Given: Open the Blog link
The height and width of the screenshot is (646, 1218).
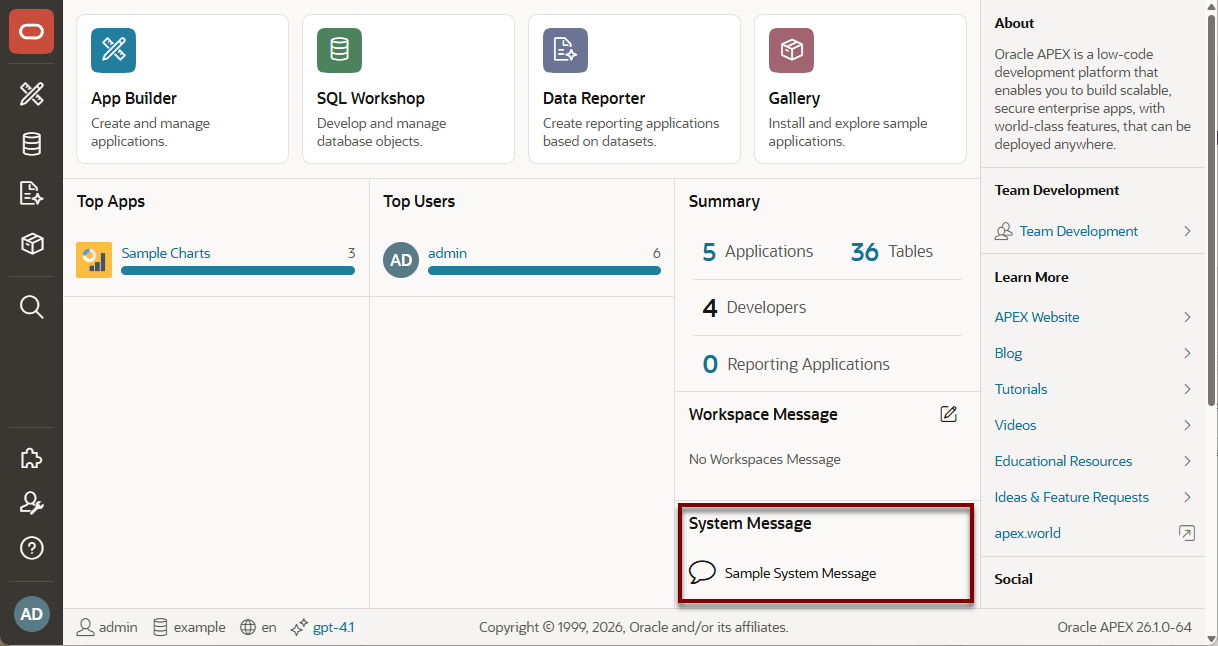Looking at the screenshot, I should pos(1008,353).
